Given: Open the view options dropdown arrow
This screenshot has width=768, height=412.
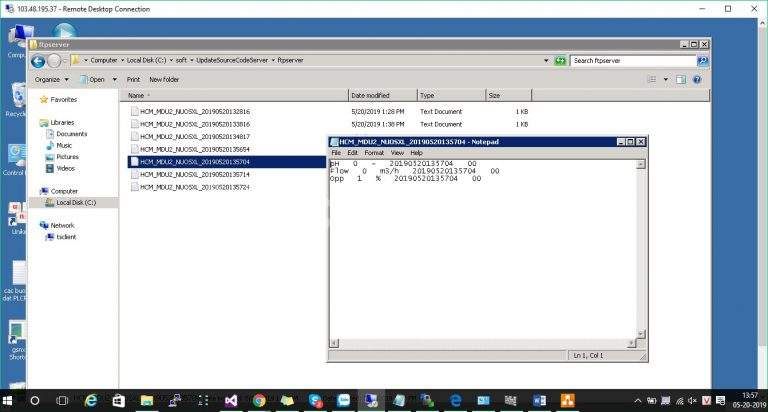Looking at the screenshot, I should pyautogui.click(x=666, y=79).
